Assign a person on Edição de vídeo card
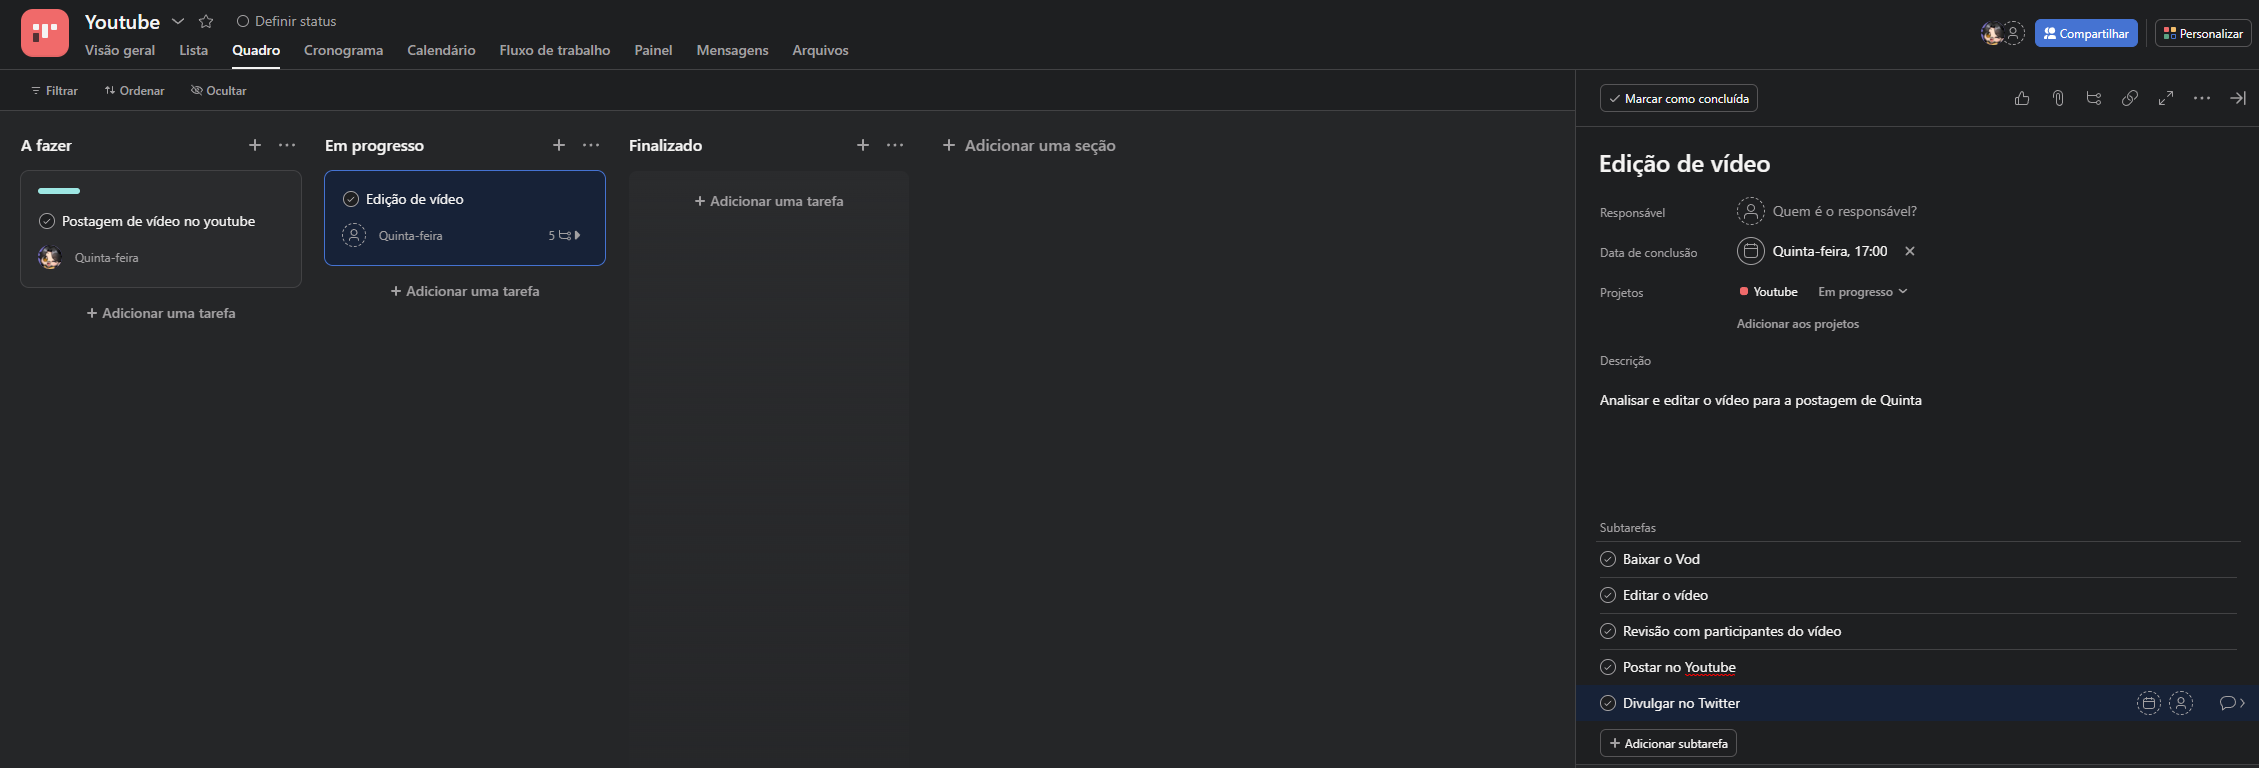 coord(354,236)
